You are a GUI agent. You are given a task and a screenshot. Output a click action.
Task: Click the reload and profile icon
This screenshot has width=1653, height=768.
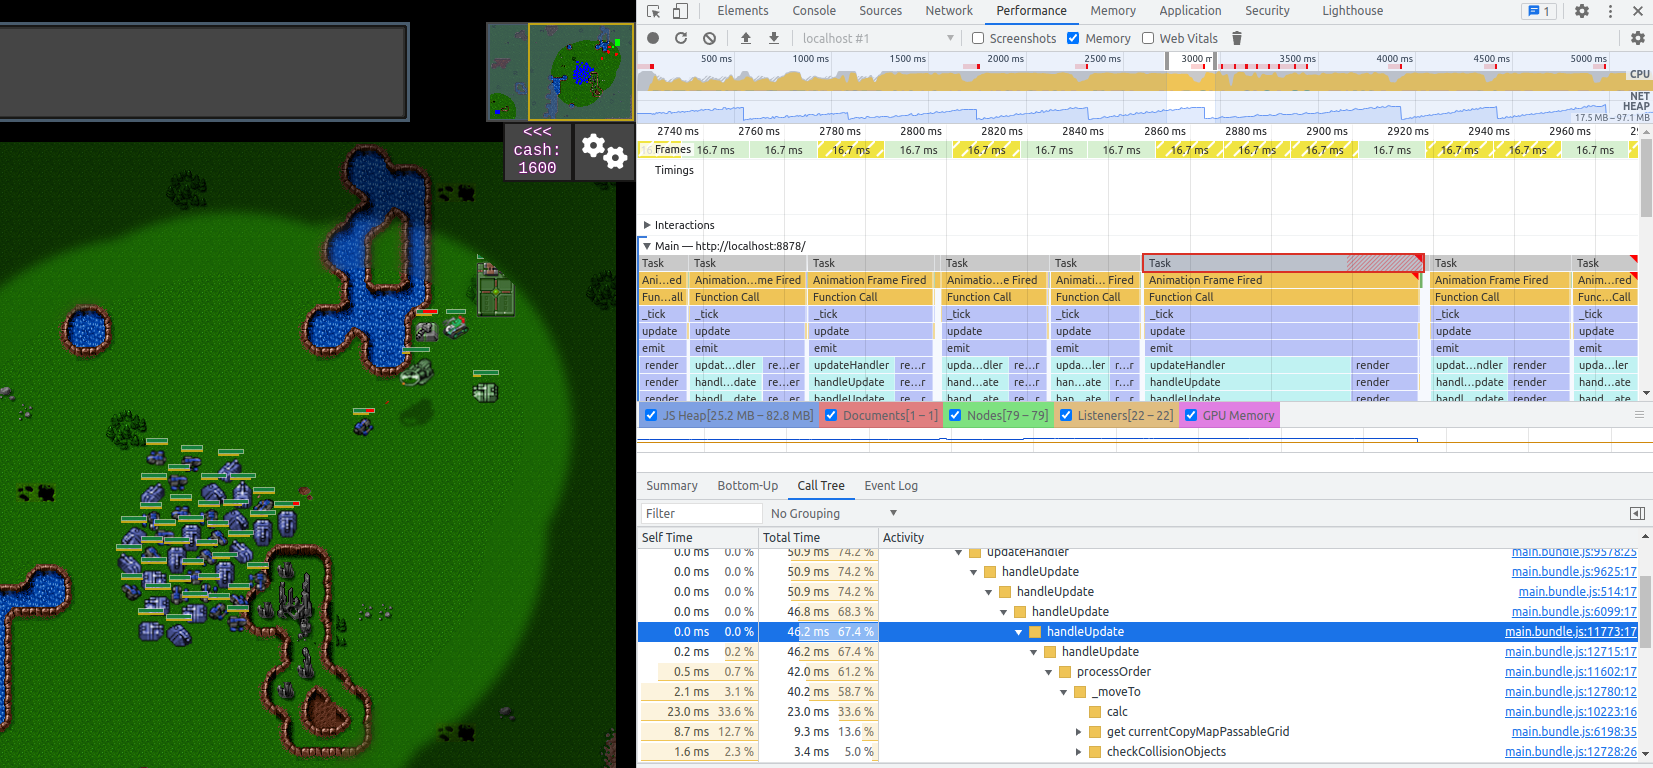click(x=681, y=38)
